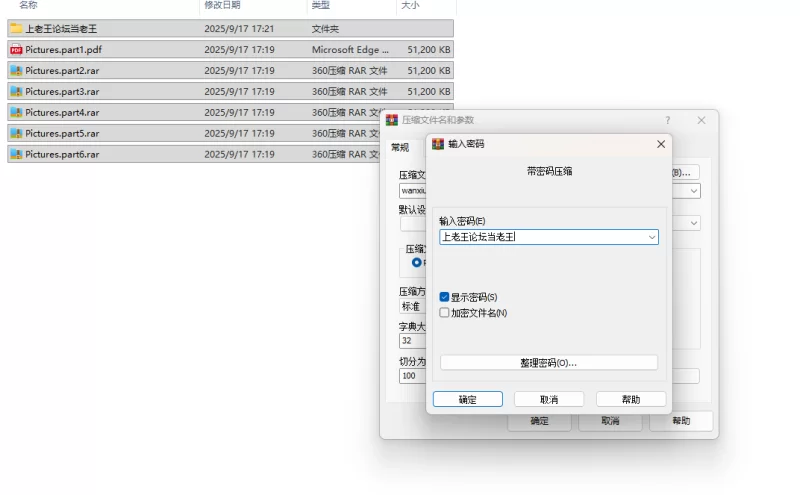Screen dimensions: 800x495
Task: Click the Microsoft Edge type cell
Action: 350,50
